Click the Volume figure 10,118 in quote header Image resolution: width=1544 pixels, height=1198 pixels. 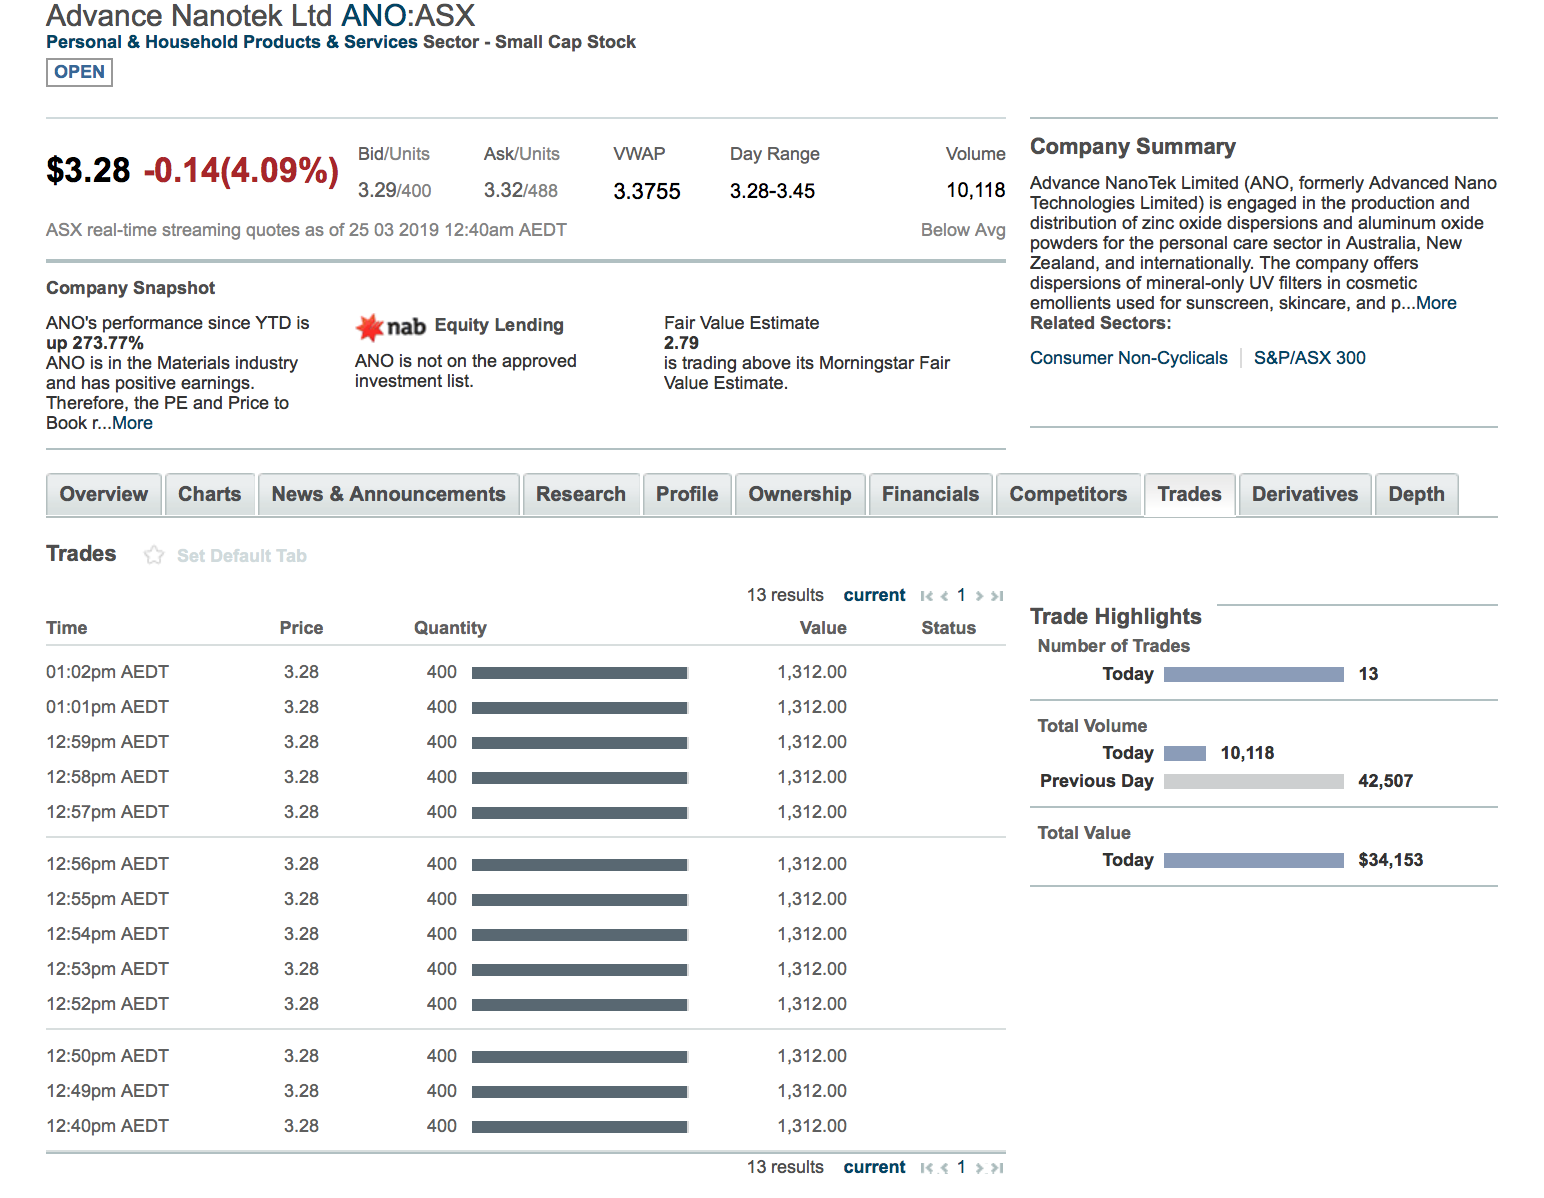(975, 190)
